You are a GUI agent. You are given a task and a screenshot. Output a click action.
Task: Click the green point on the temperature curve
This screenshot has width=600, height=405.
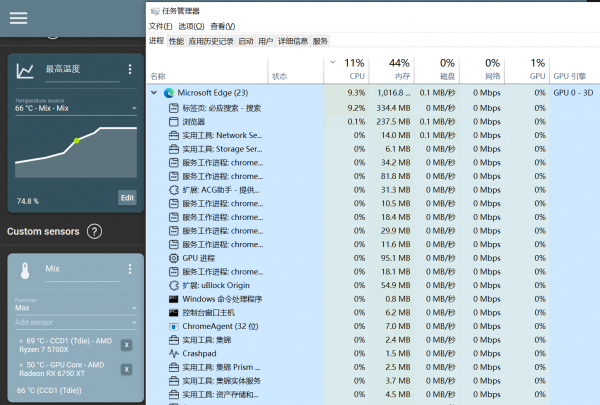tap(77, 141)
